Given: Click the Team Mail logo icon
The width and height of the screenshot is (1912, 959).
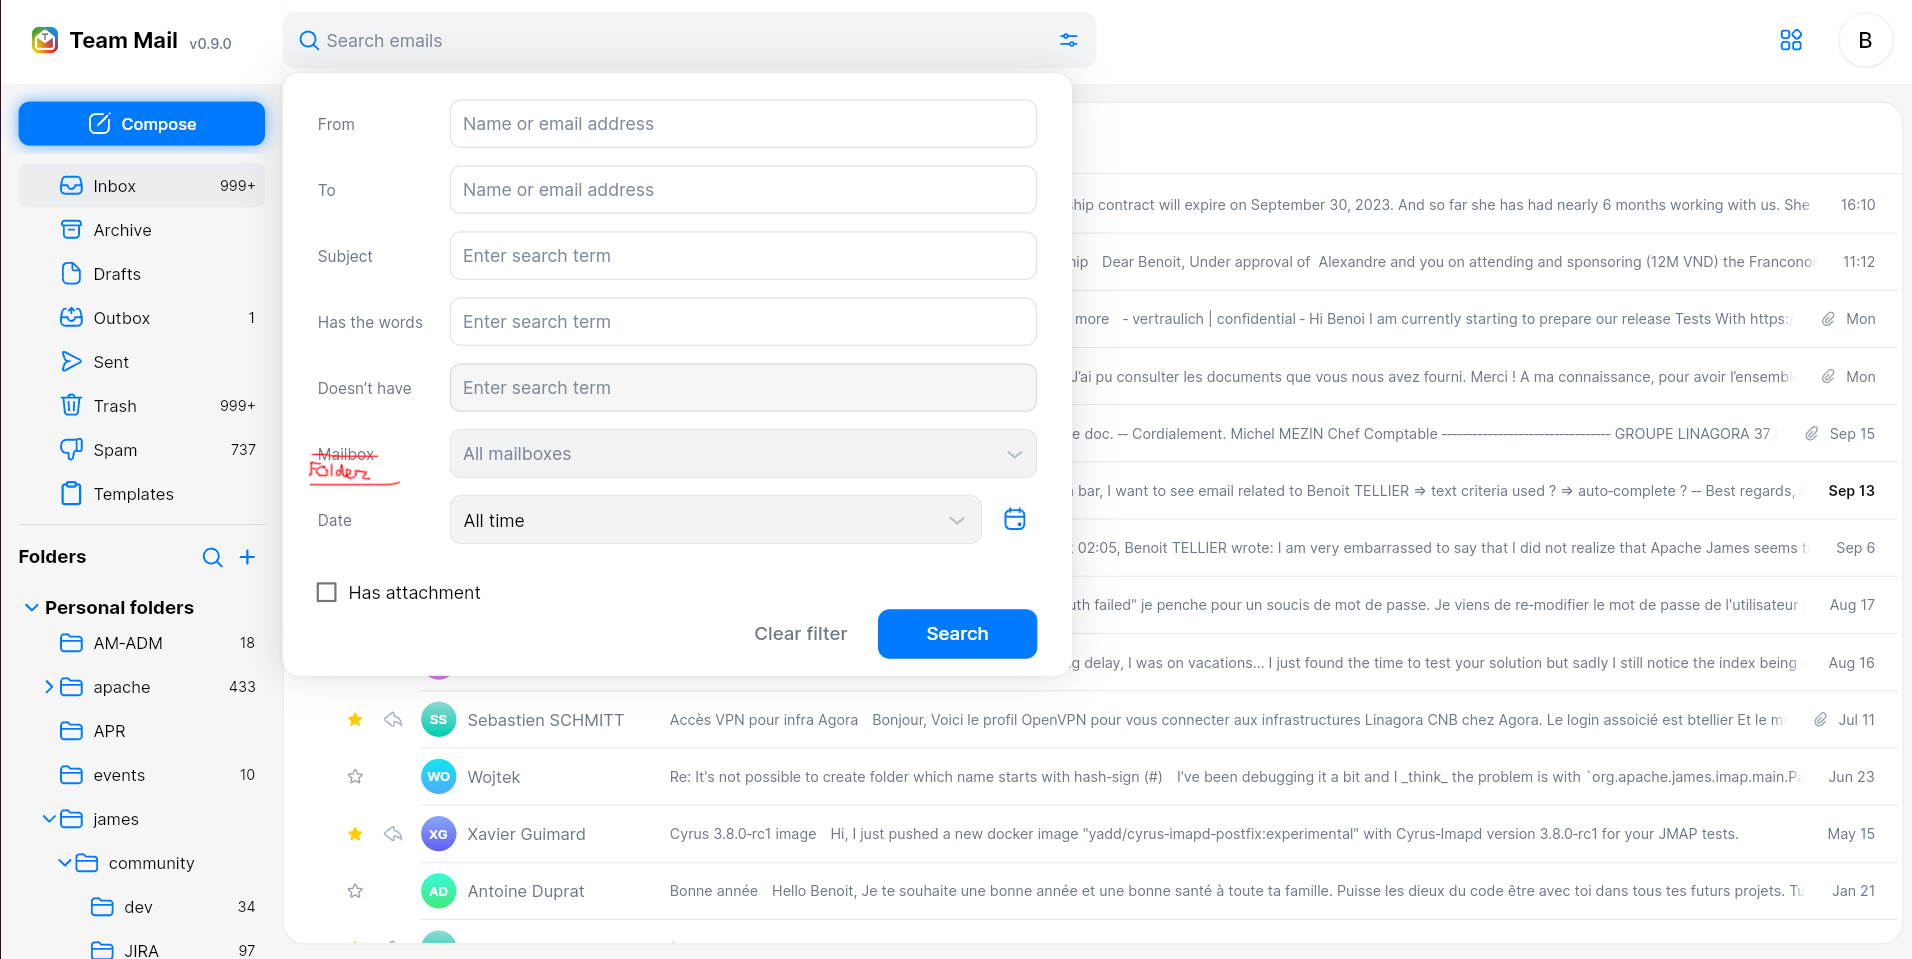Looking at the screenshot, I should 44,40.
